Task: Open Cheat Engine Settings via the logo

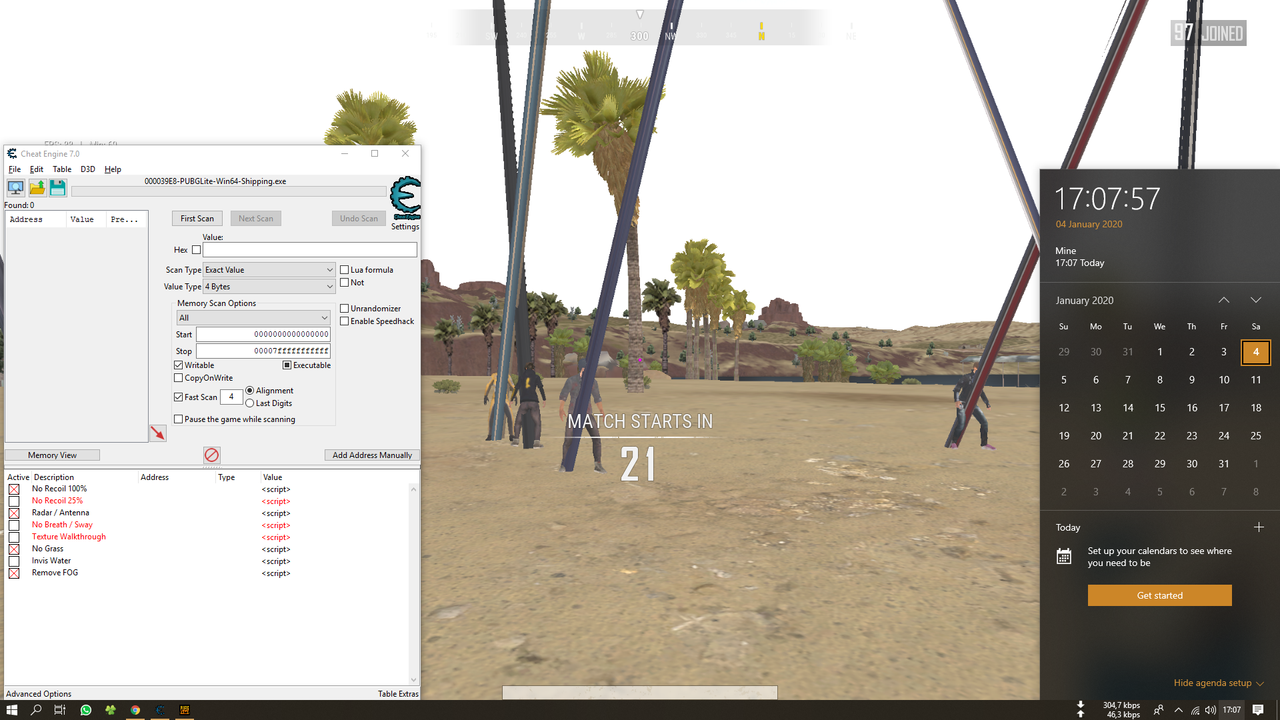Action: click(x=405, y=198)
